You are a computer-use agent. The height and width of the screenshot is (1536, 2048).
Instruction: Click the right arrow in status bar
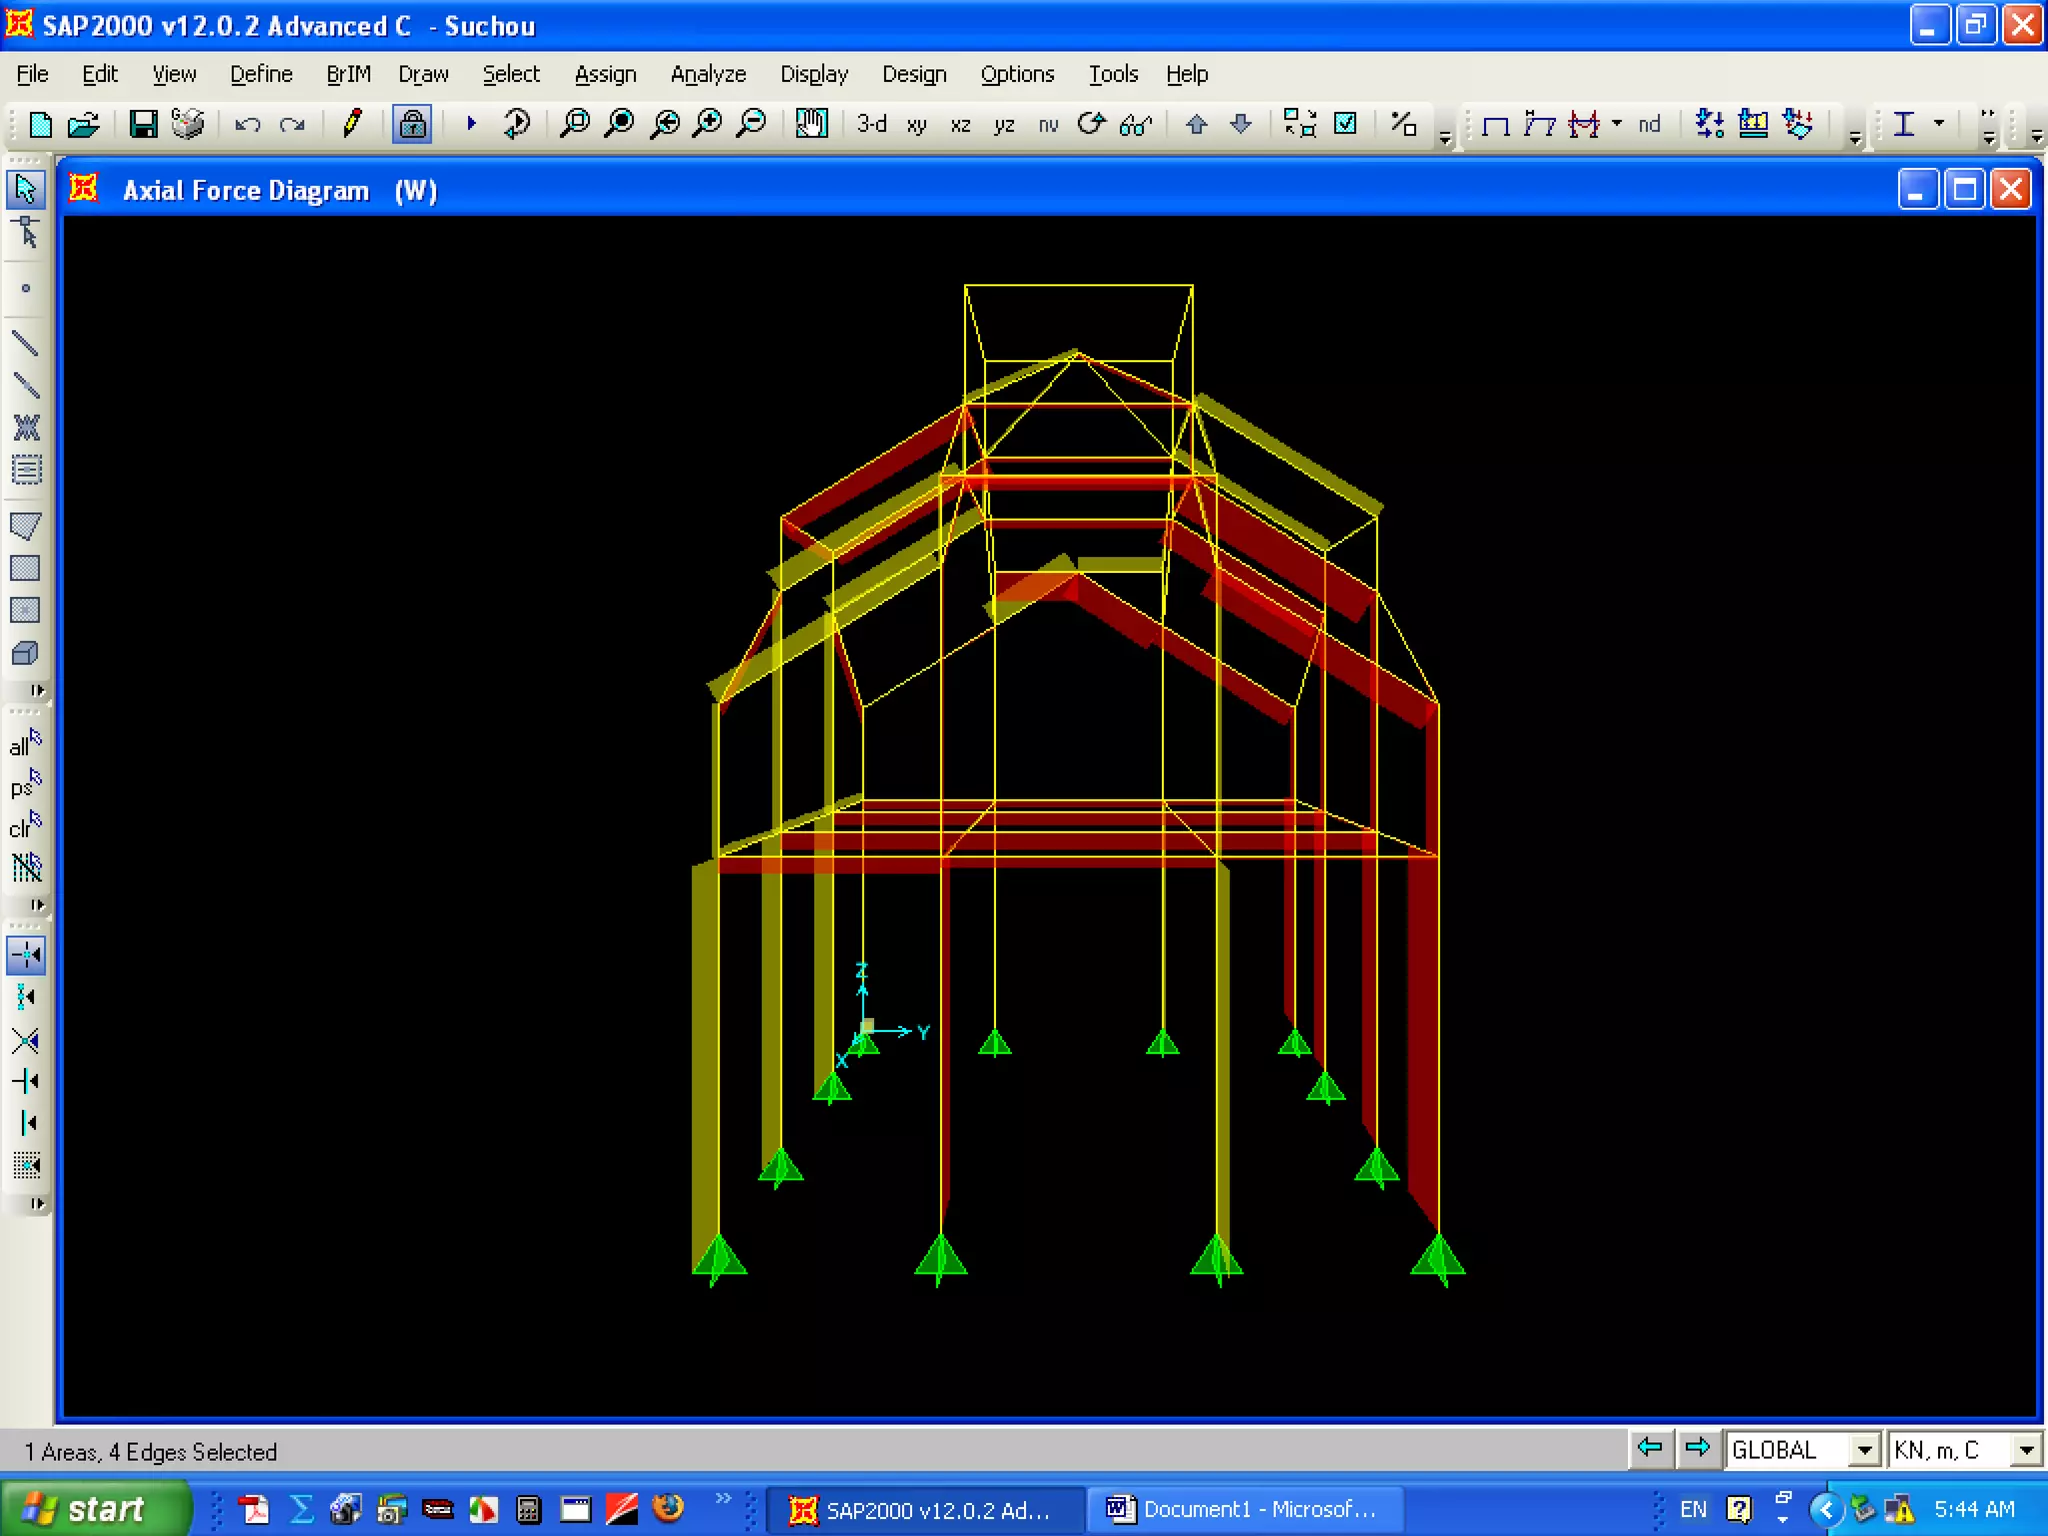click(1697, 1448)
